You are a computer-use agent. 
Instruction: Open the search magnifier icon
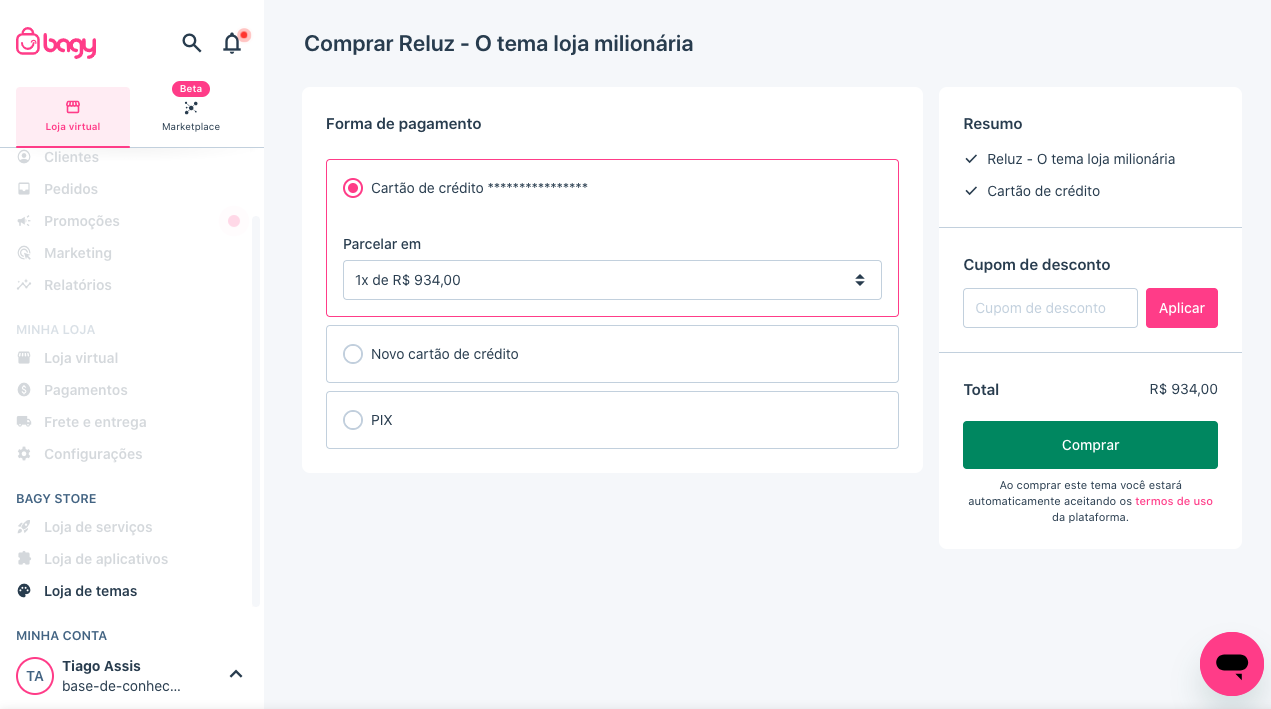tap(191, 43)
